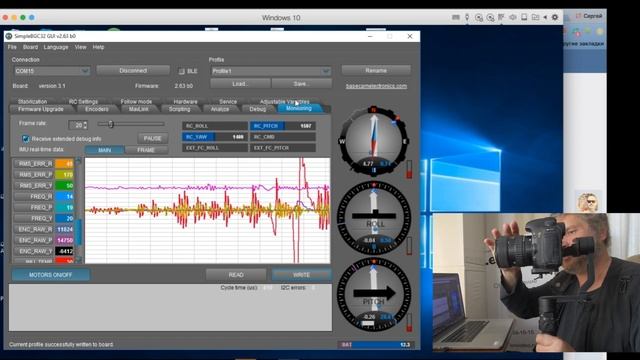Click the green RMS_ERR_Y color swatch
640x360 pixels.
point(64,186)
